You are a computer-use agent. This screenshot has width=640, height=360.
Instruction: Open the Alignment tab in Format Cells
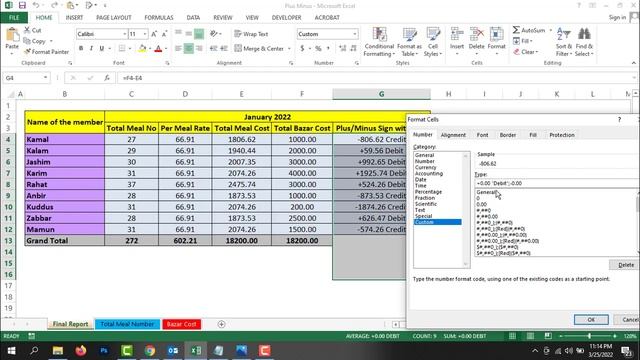[x=453, y=135]
